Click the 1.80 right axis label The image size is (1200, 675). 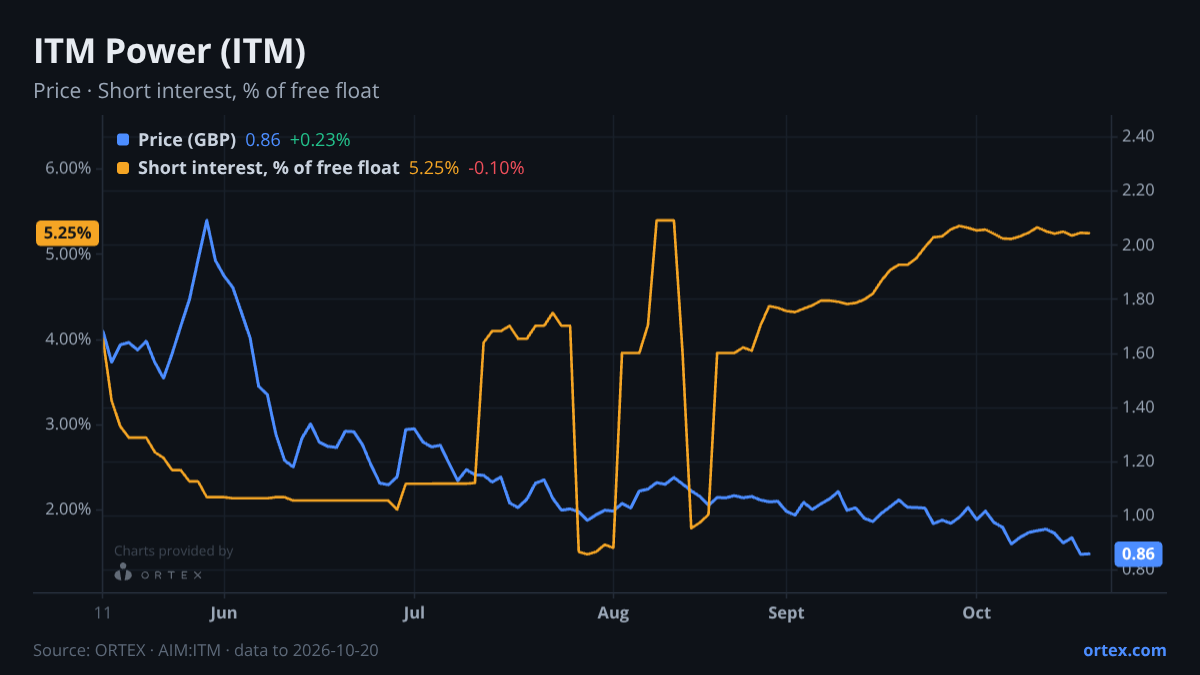point(1139,299)
